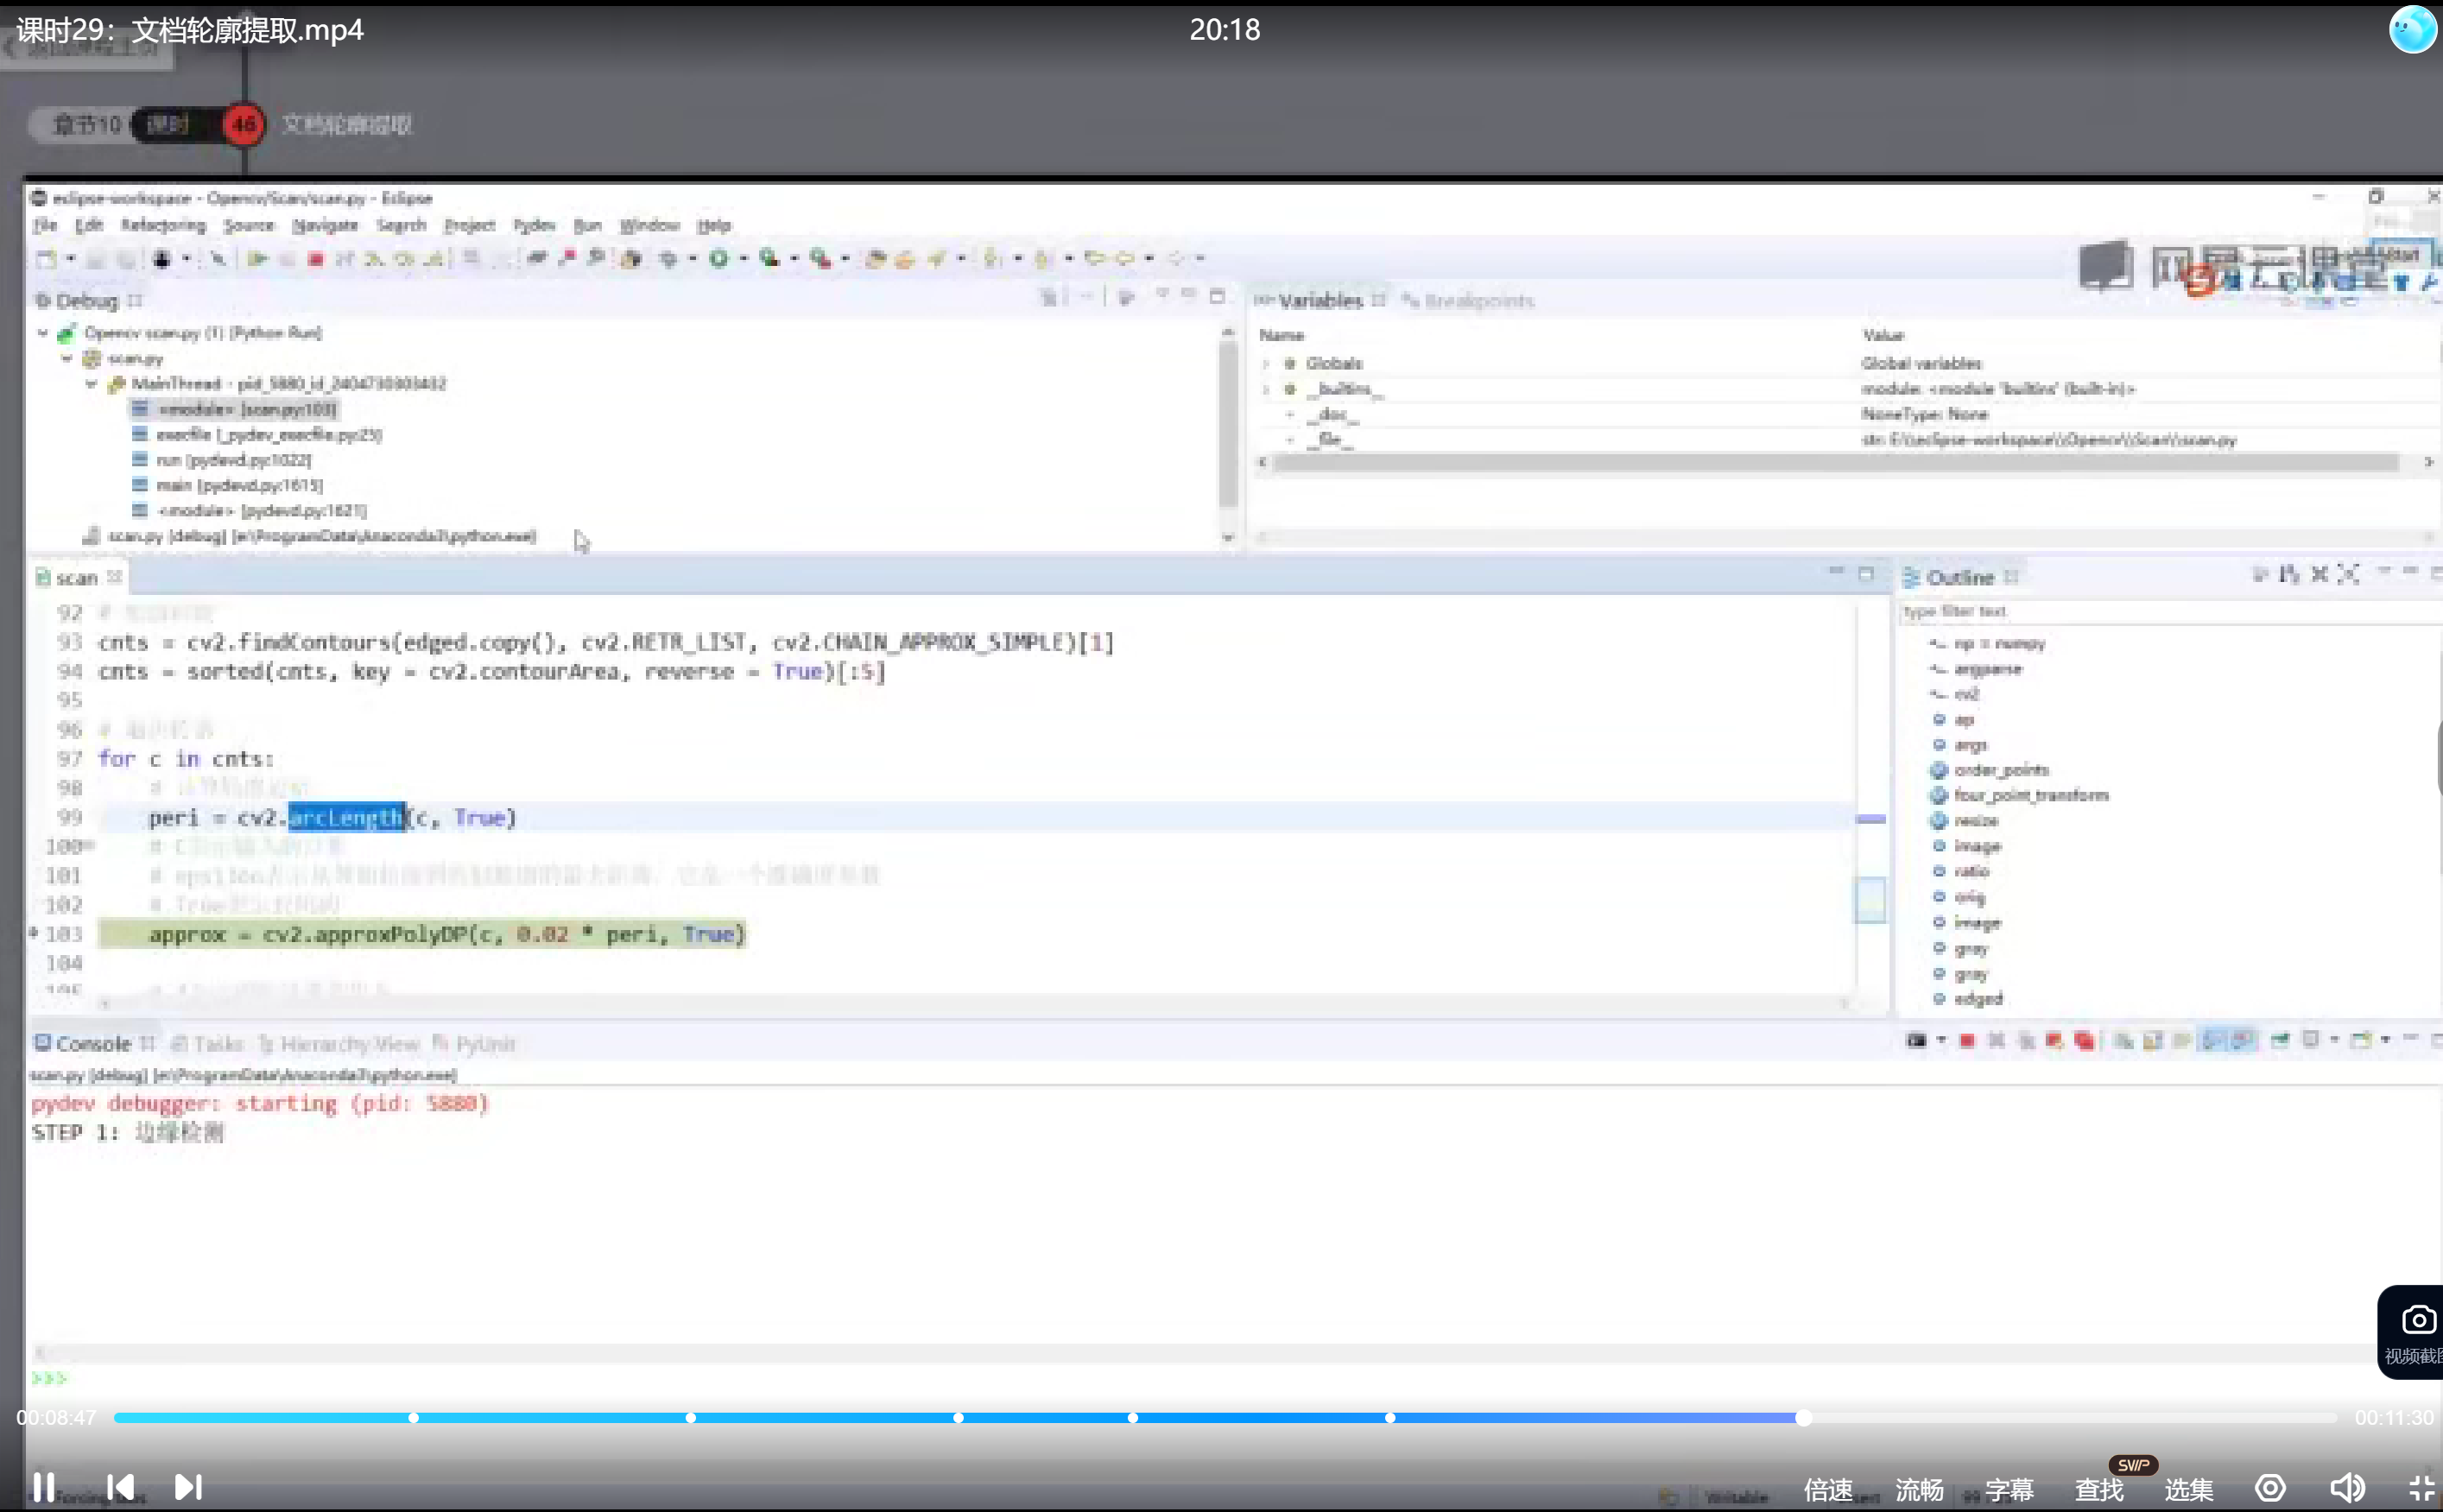Switch to the Breakpoints tab
2443x1512 pixels.
[x=1468, y=300]
